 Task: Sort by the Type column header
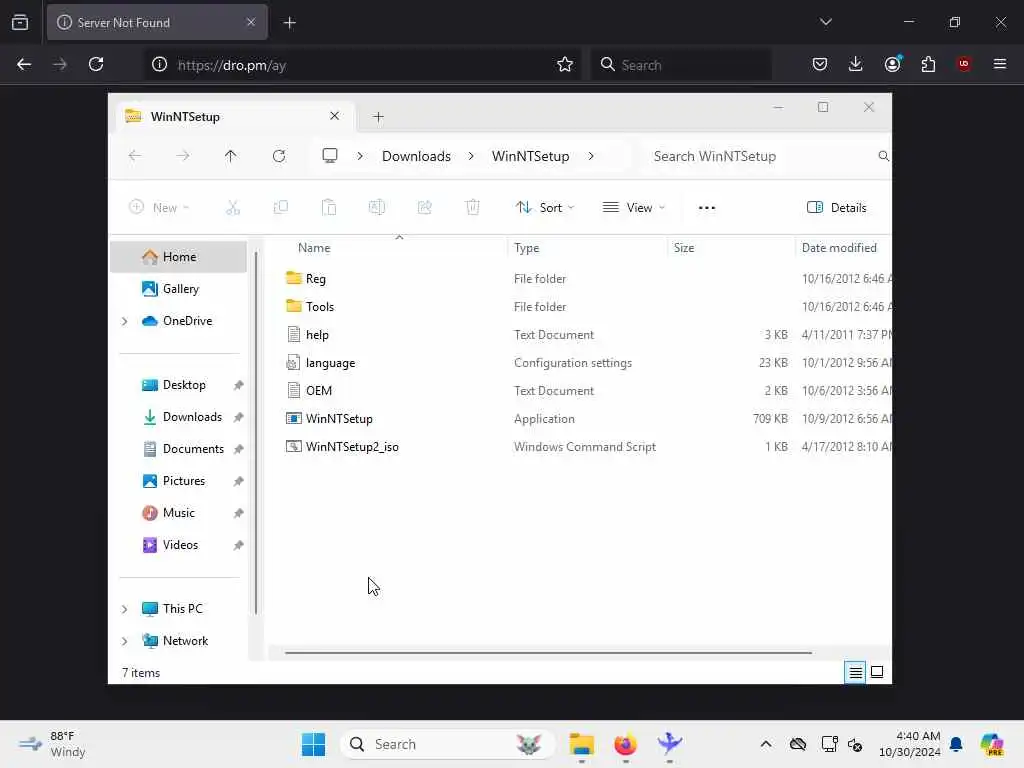(526, 248)
